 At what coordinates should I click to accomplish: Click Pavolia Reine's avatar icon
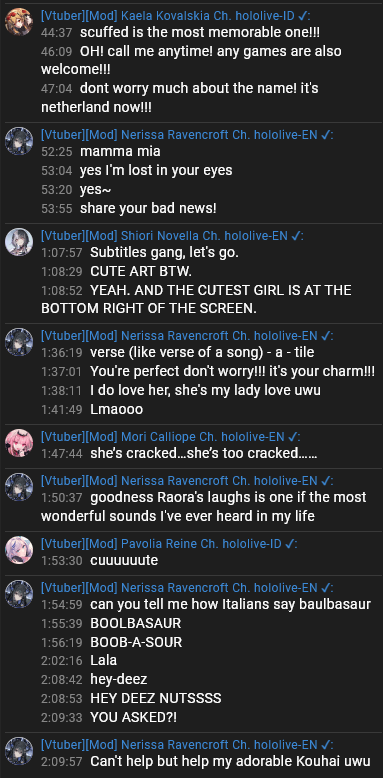coord(19,550)
